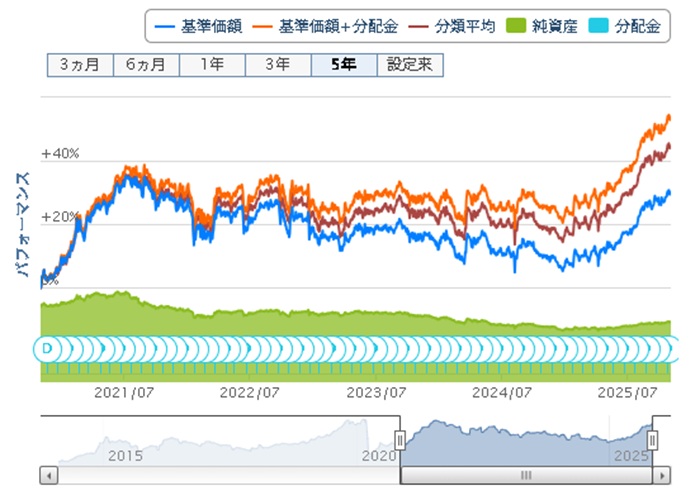The width and height of the screenshot is (700, 500).
Task: Click the scrollbar right arrow button
Action: [661, 473]
